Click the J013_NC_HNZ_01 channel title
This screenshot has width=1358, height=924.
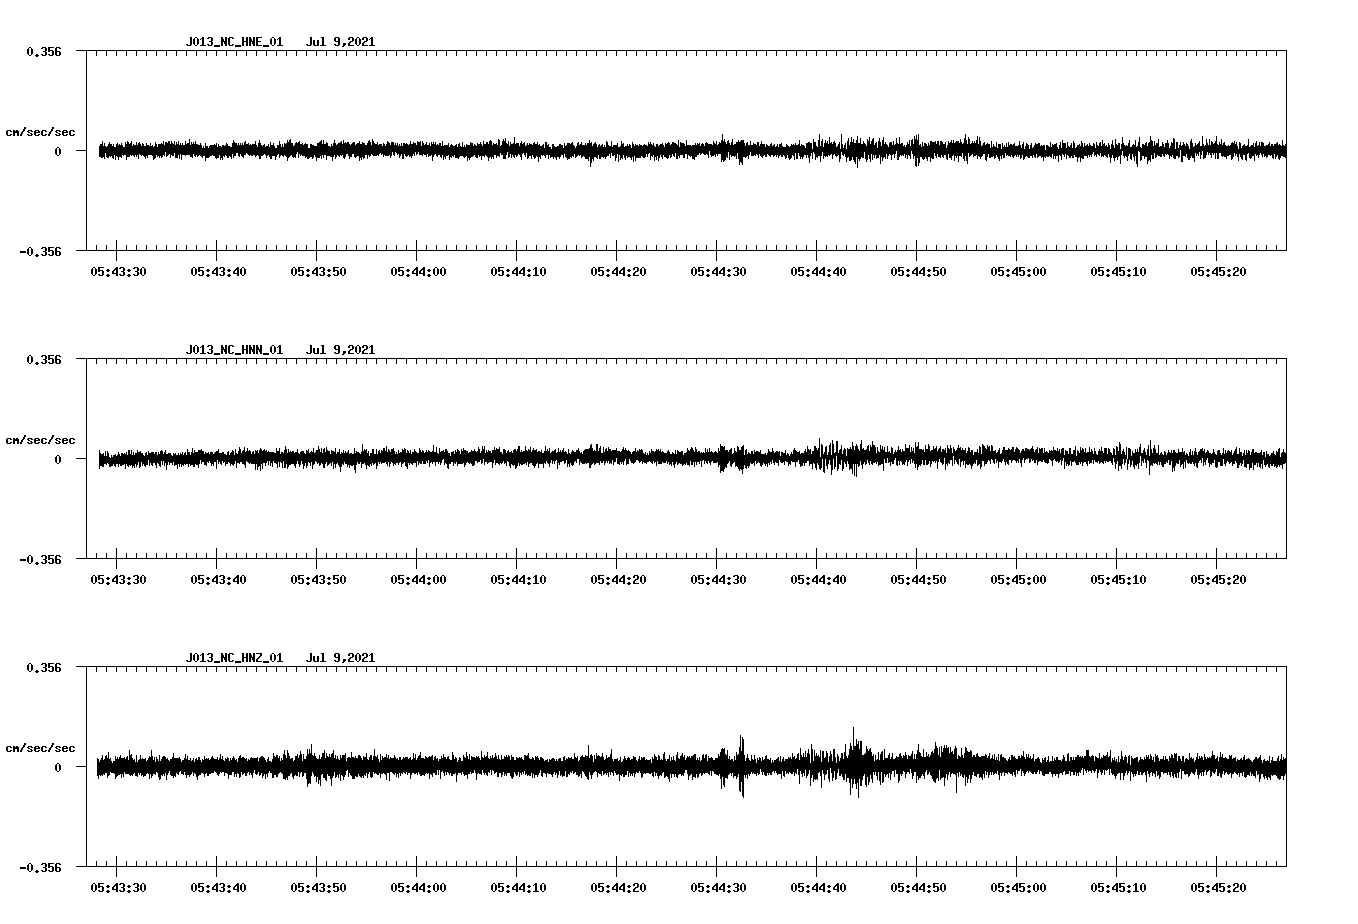click(x=234, y=658)
